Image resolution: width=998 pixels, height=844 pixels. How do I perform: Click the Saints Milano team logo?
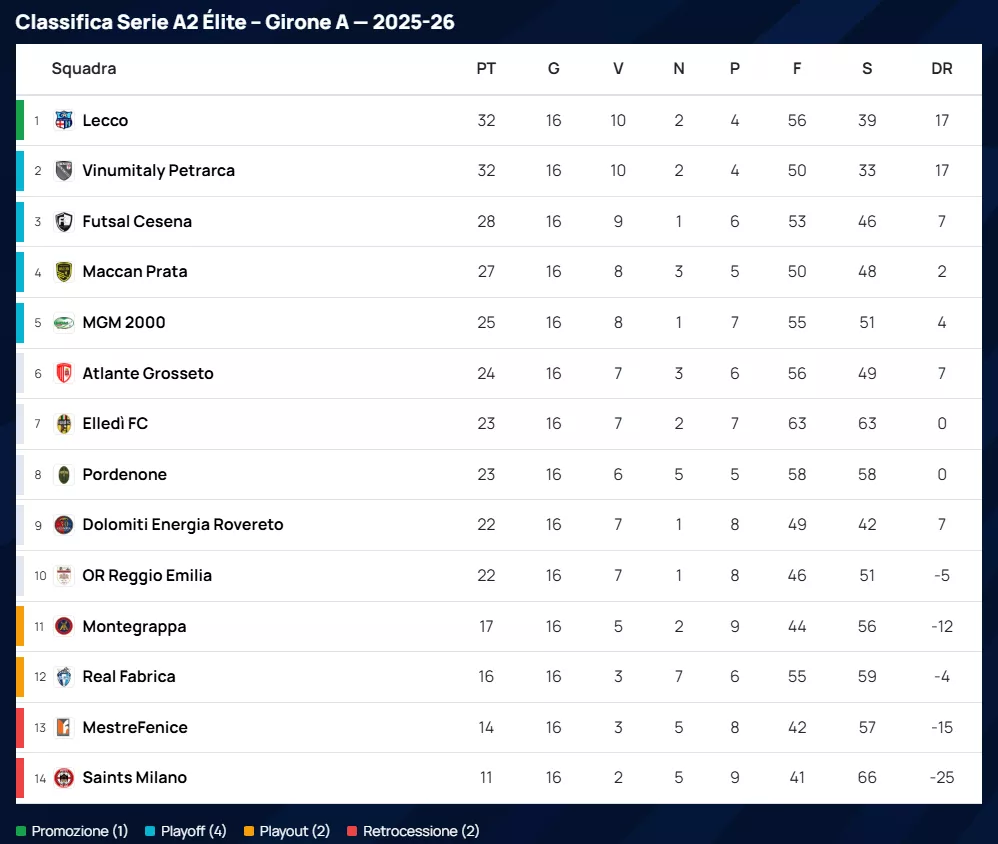point(64,778)
